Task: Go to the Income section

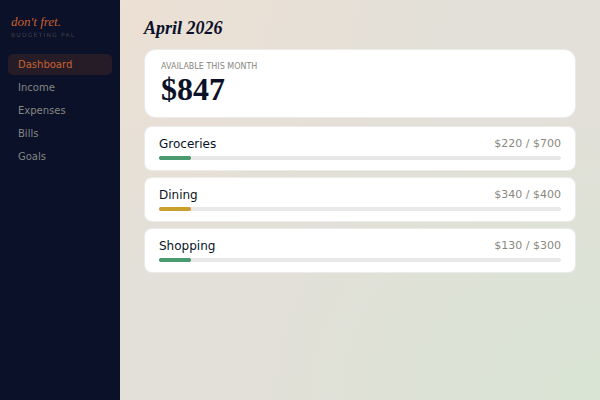Action: 36,87
